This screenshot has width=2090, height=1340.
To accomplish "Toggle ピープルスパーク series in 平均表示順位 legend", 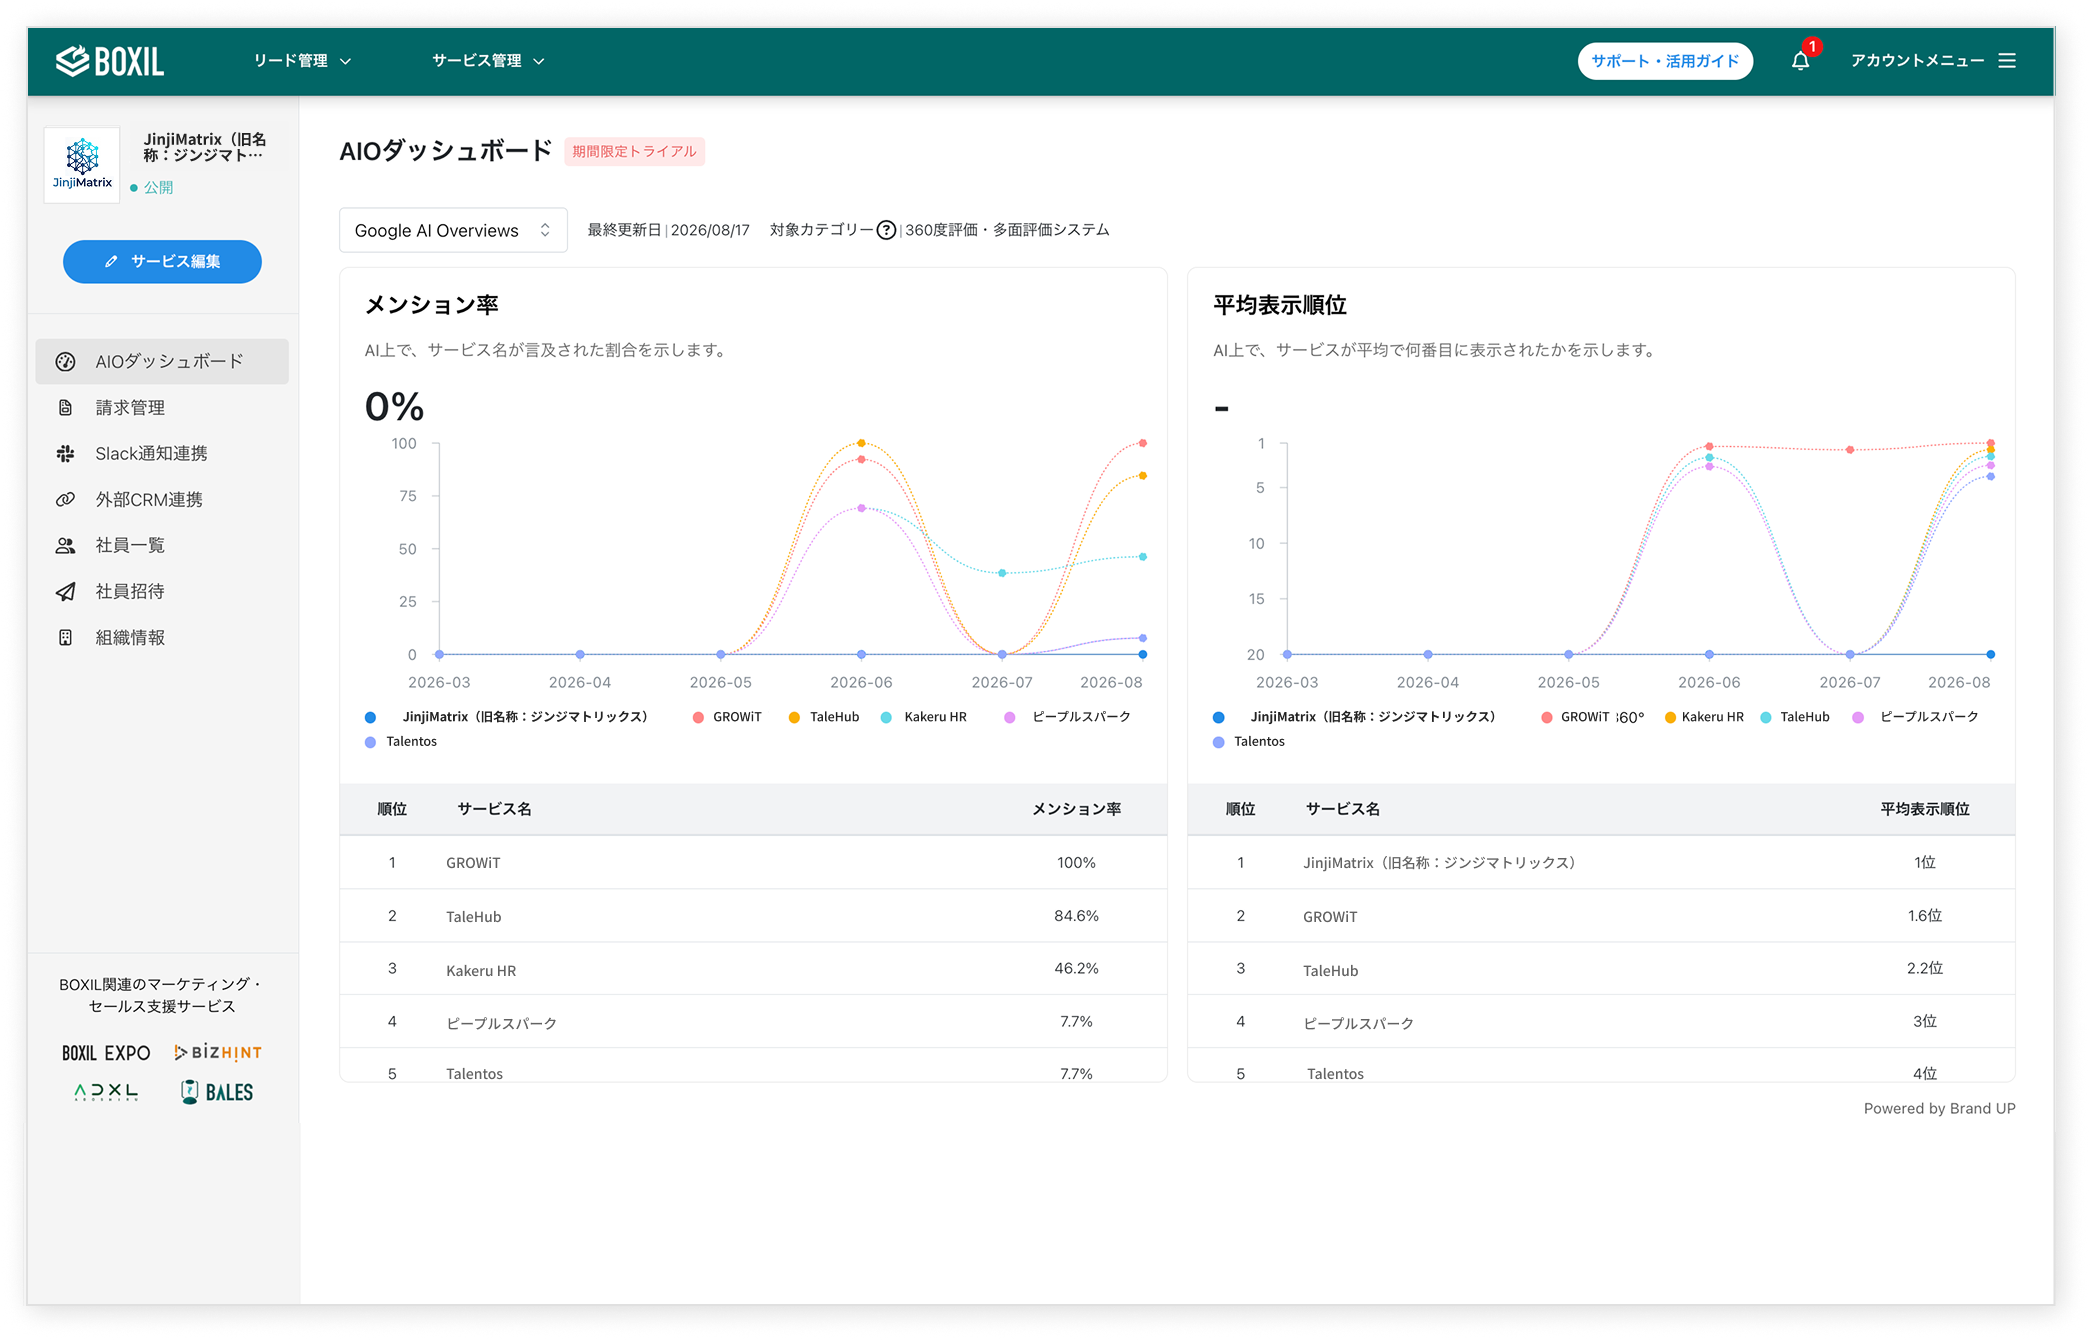I will coord(1916,717).
